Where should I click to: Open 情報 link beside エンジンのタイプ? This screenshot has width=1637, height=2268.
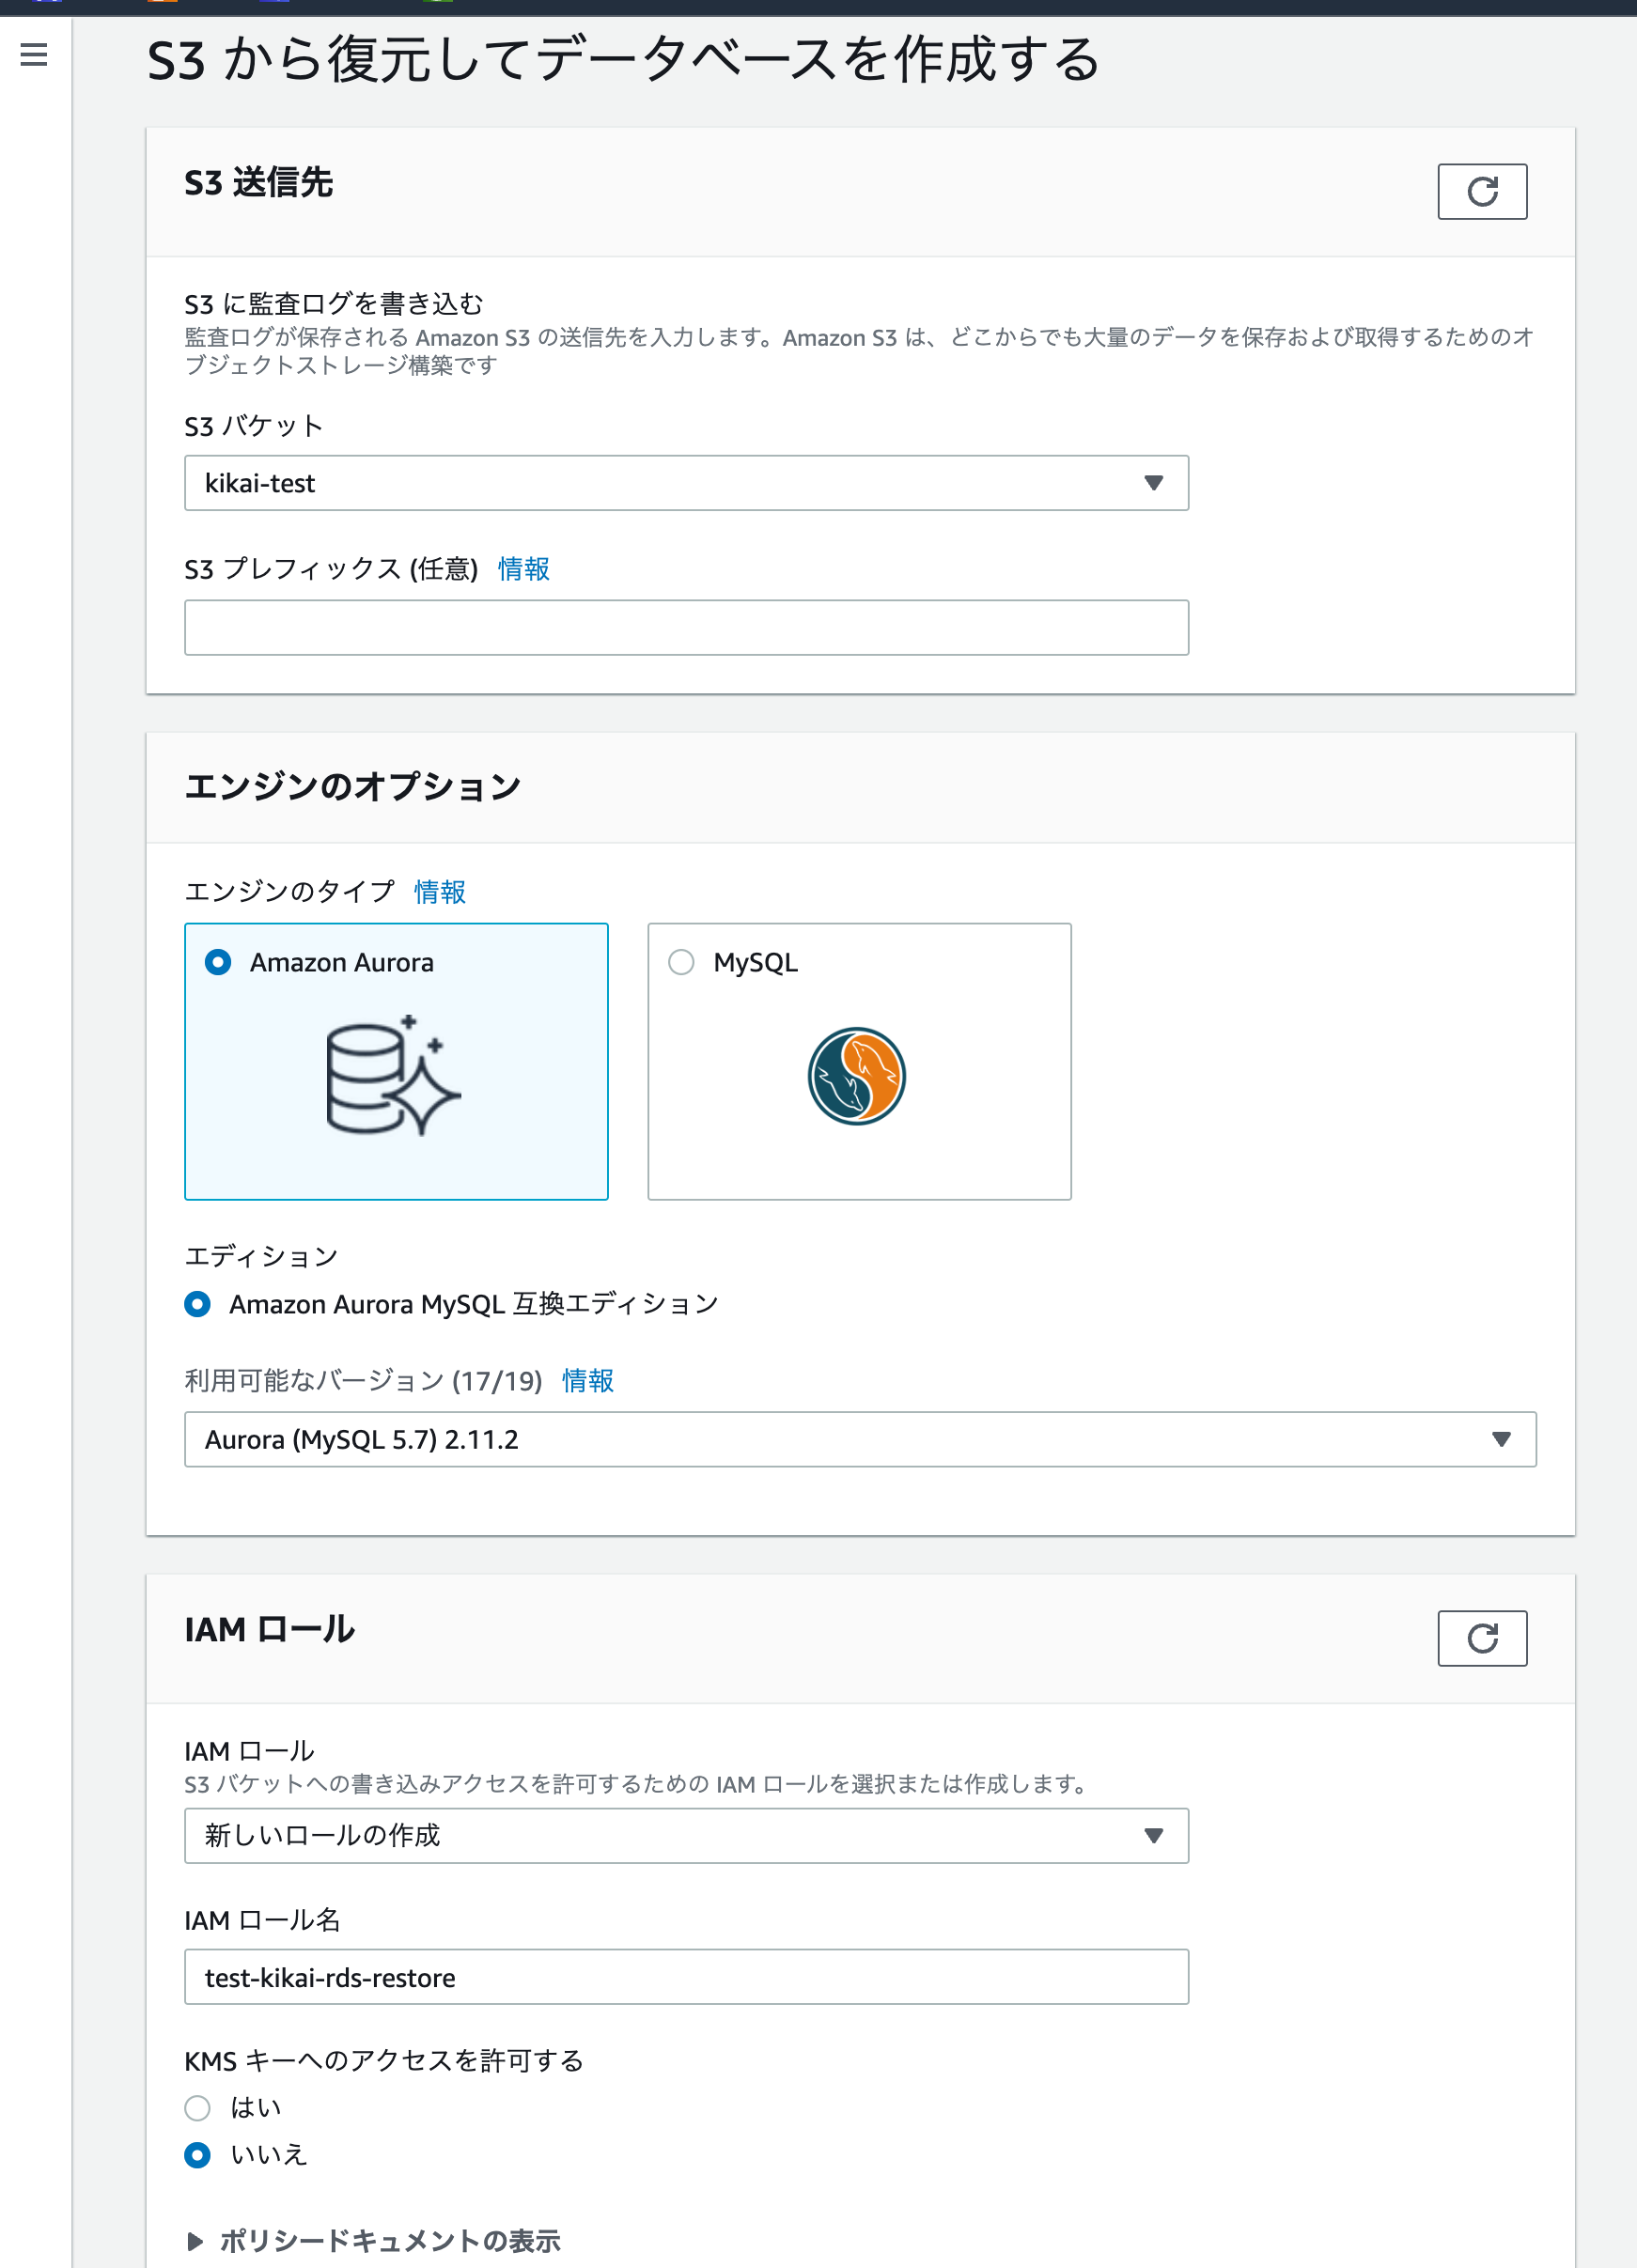pyautogui.click(x=440, y=891)
